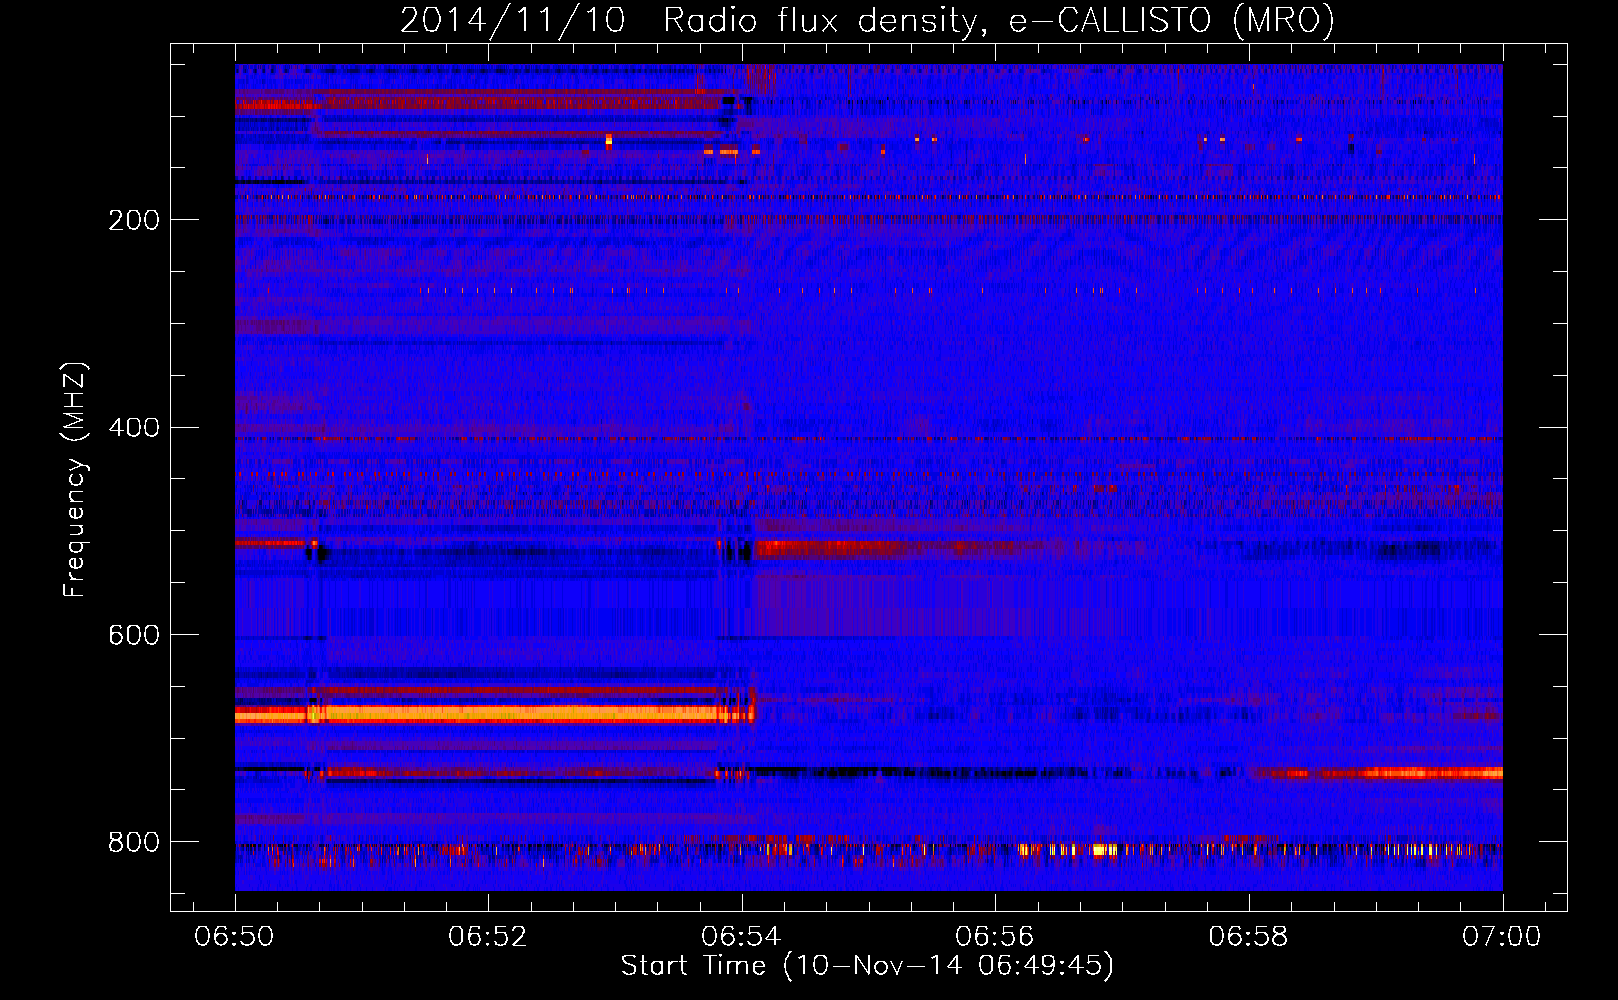Click the red band near 510 MHz after 06:54
This screenshot has height=1000, width=1618.
(x=905, y=548)
